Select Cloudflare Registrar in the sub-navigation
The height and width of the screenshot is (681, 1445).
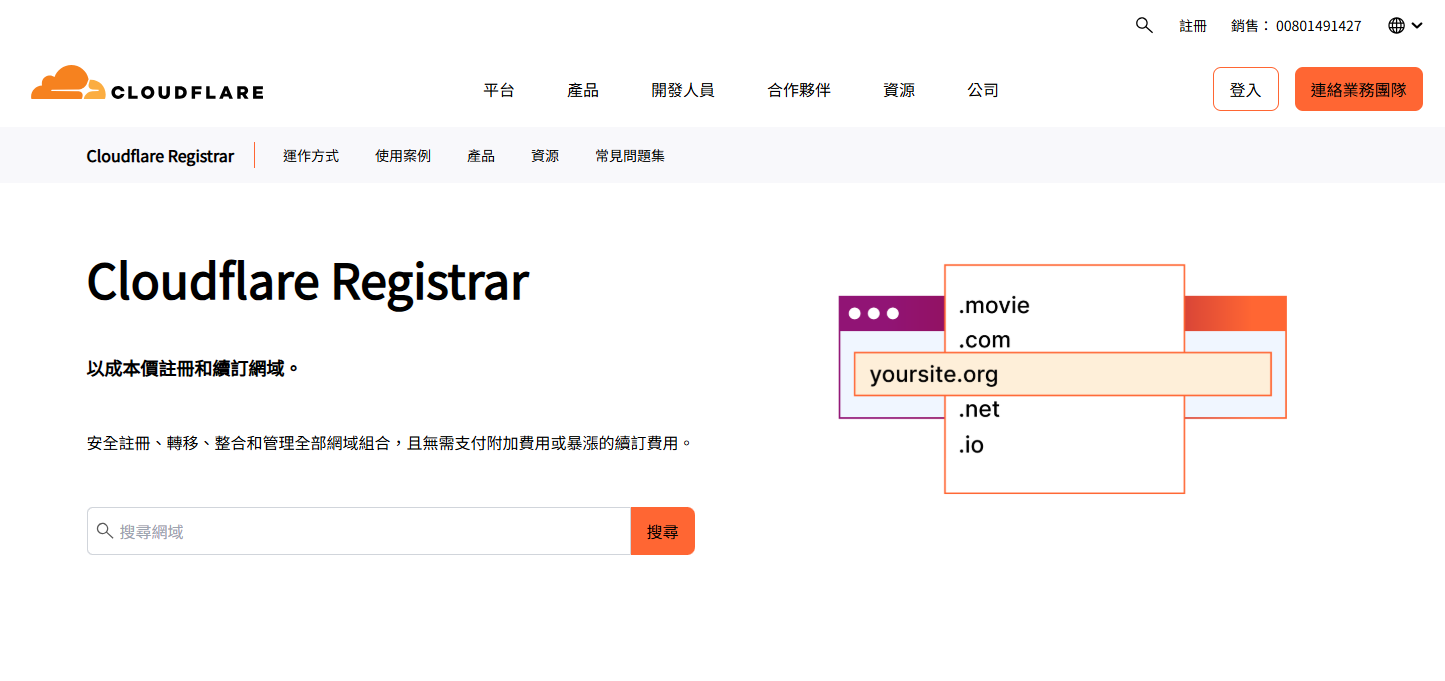click(x=160, y=155)
